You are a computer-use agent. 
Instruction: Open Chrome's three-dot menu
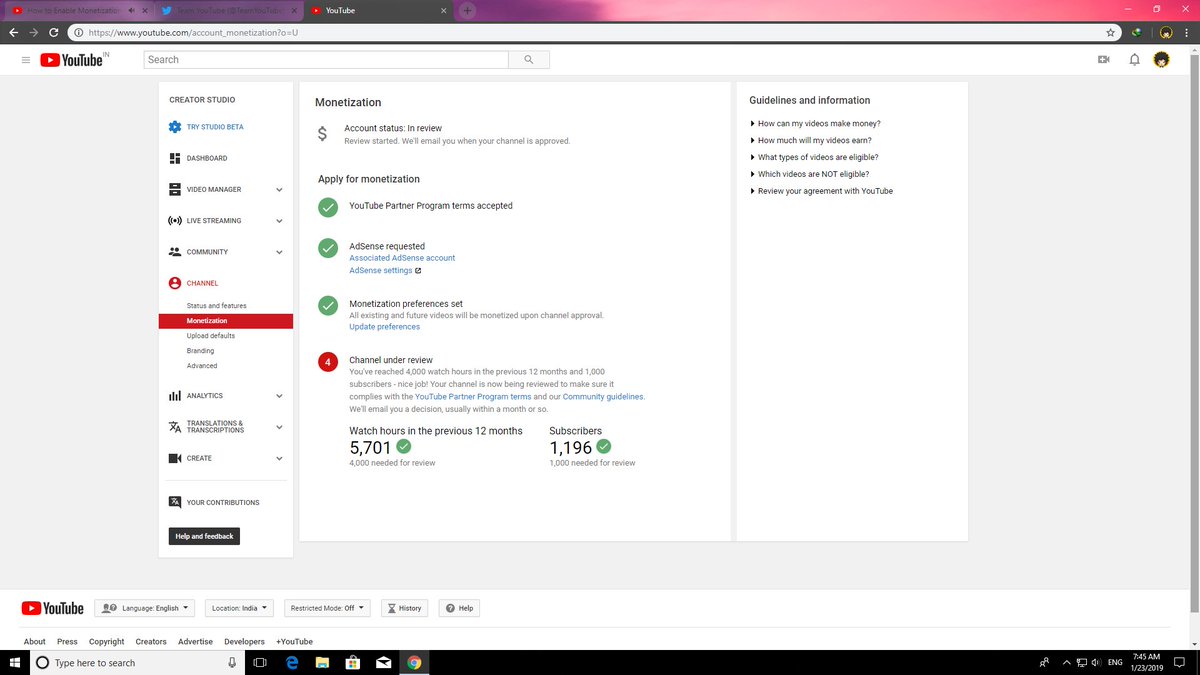[1188, 32]
